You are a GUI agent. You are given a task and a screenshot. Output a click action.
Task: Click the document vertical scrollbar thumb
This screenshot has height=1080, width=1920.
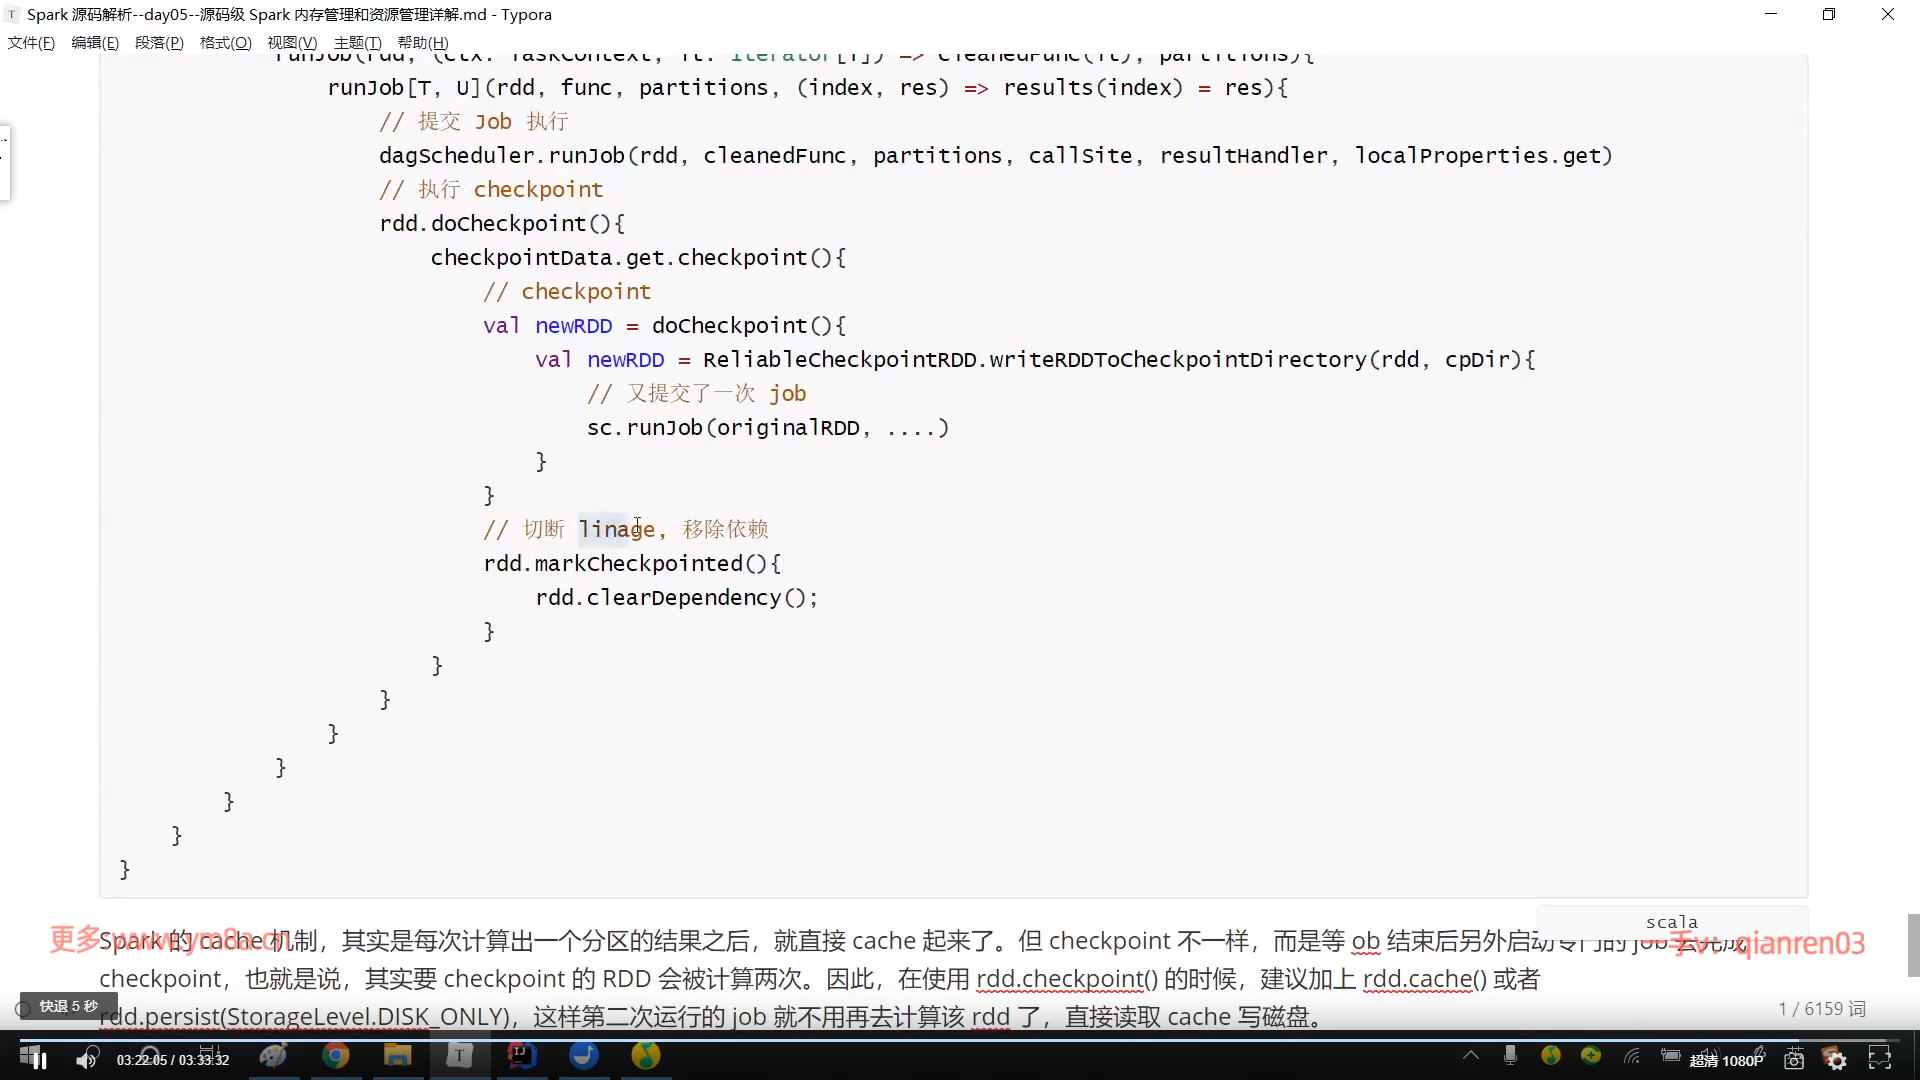click(x=1913, y=944)
